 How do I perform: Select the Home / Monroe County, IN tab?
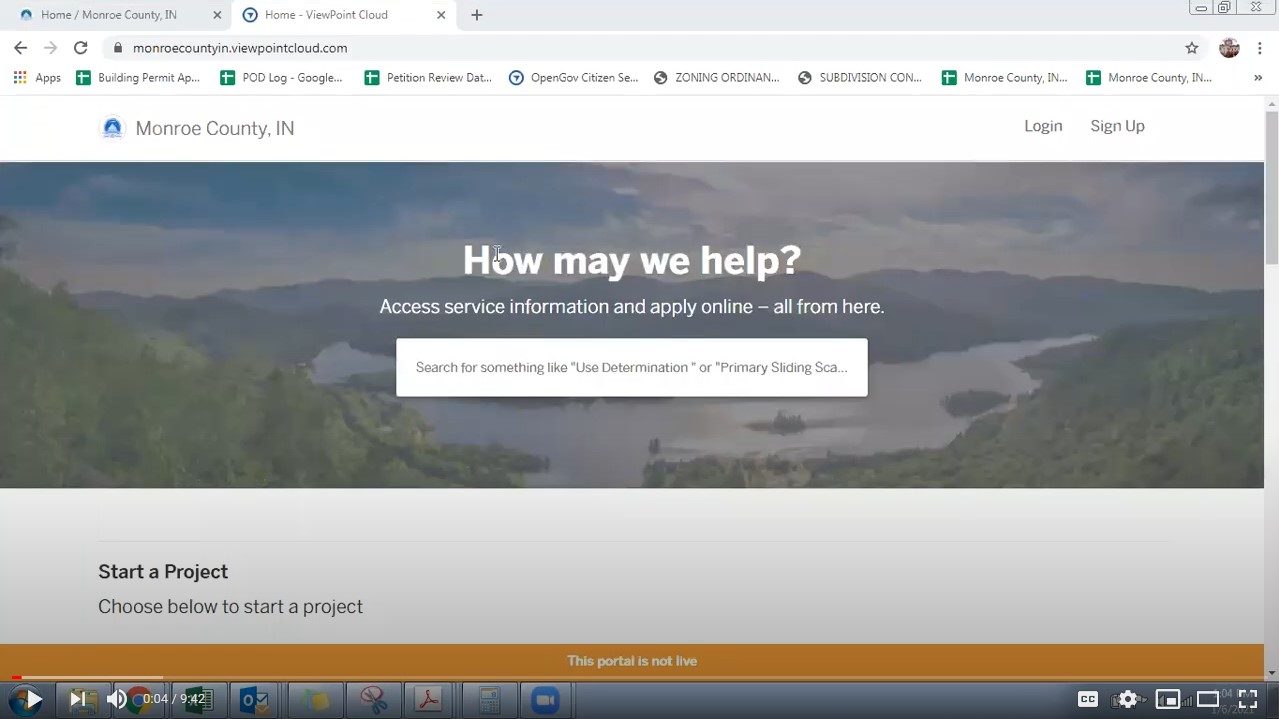pyautogui.click(x=109, y=14)
